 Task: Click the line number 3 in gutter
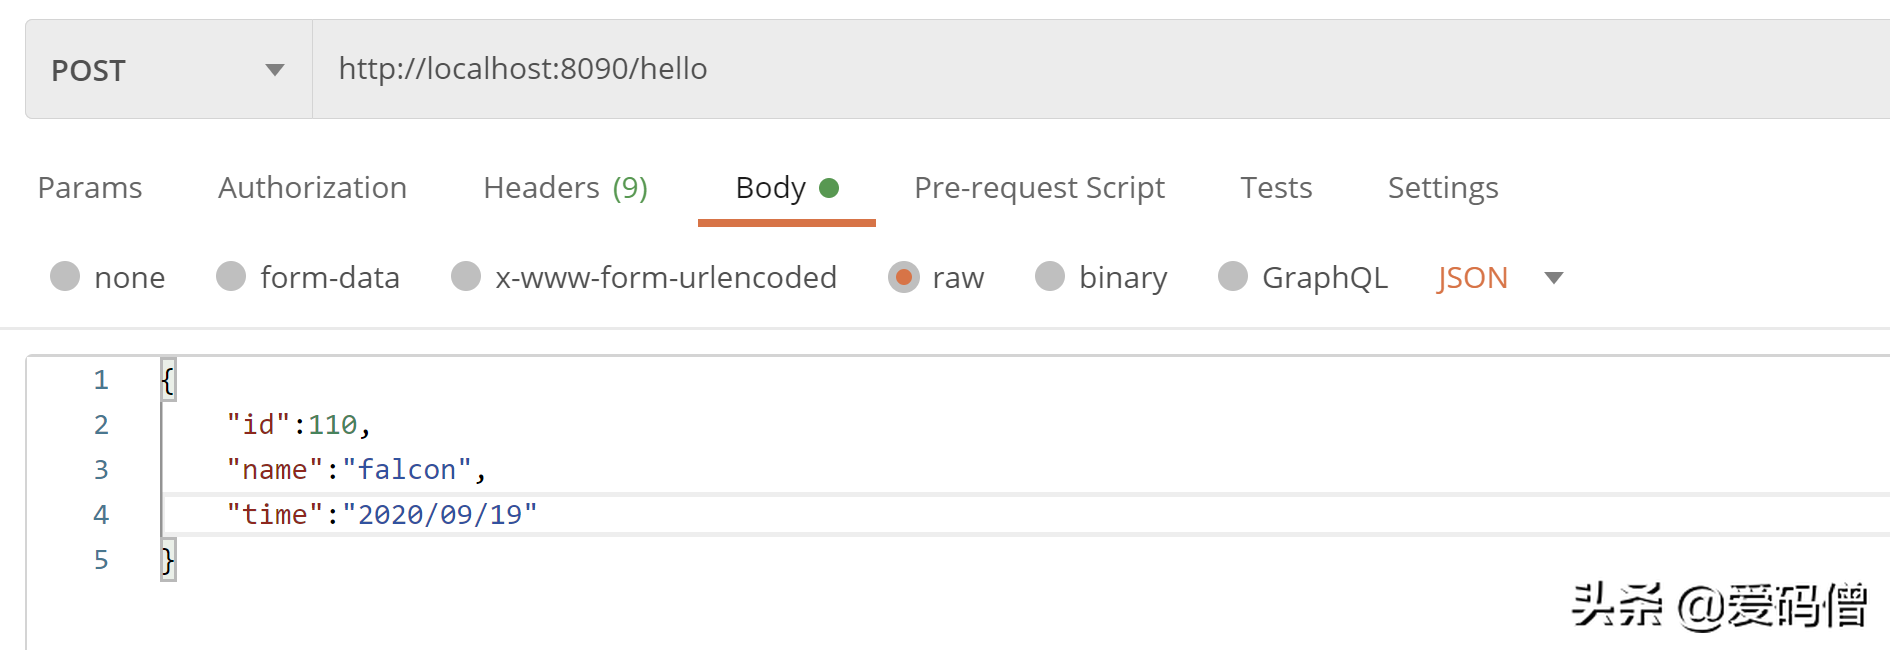[101, 470]
